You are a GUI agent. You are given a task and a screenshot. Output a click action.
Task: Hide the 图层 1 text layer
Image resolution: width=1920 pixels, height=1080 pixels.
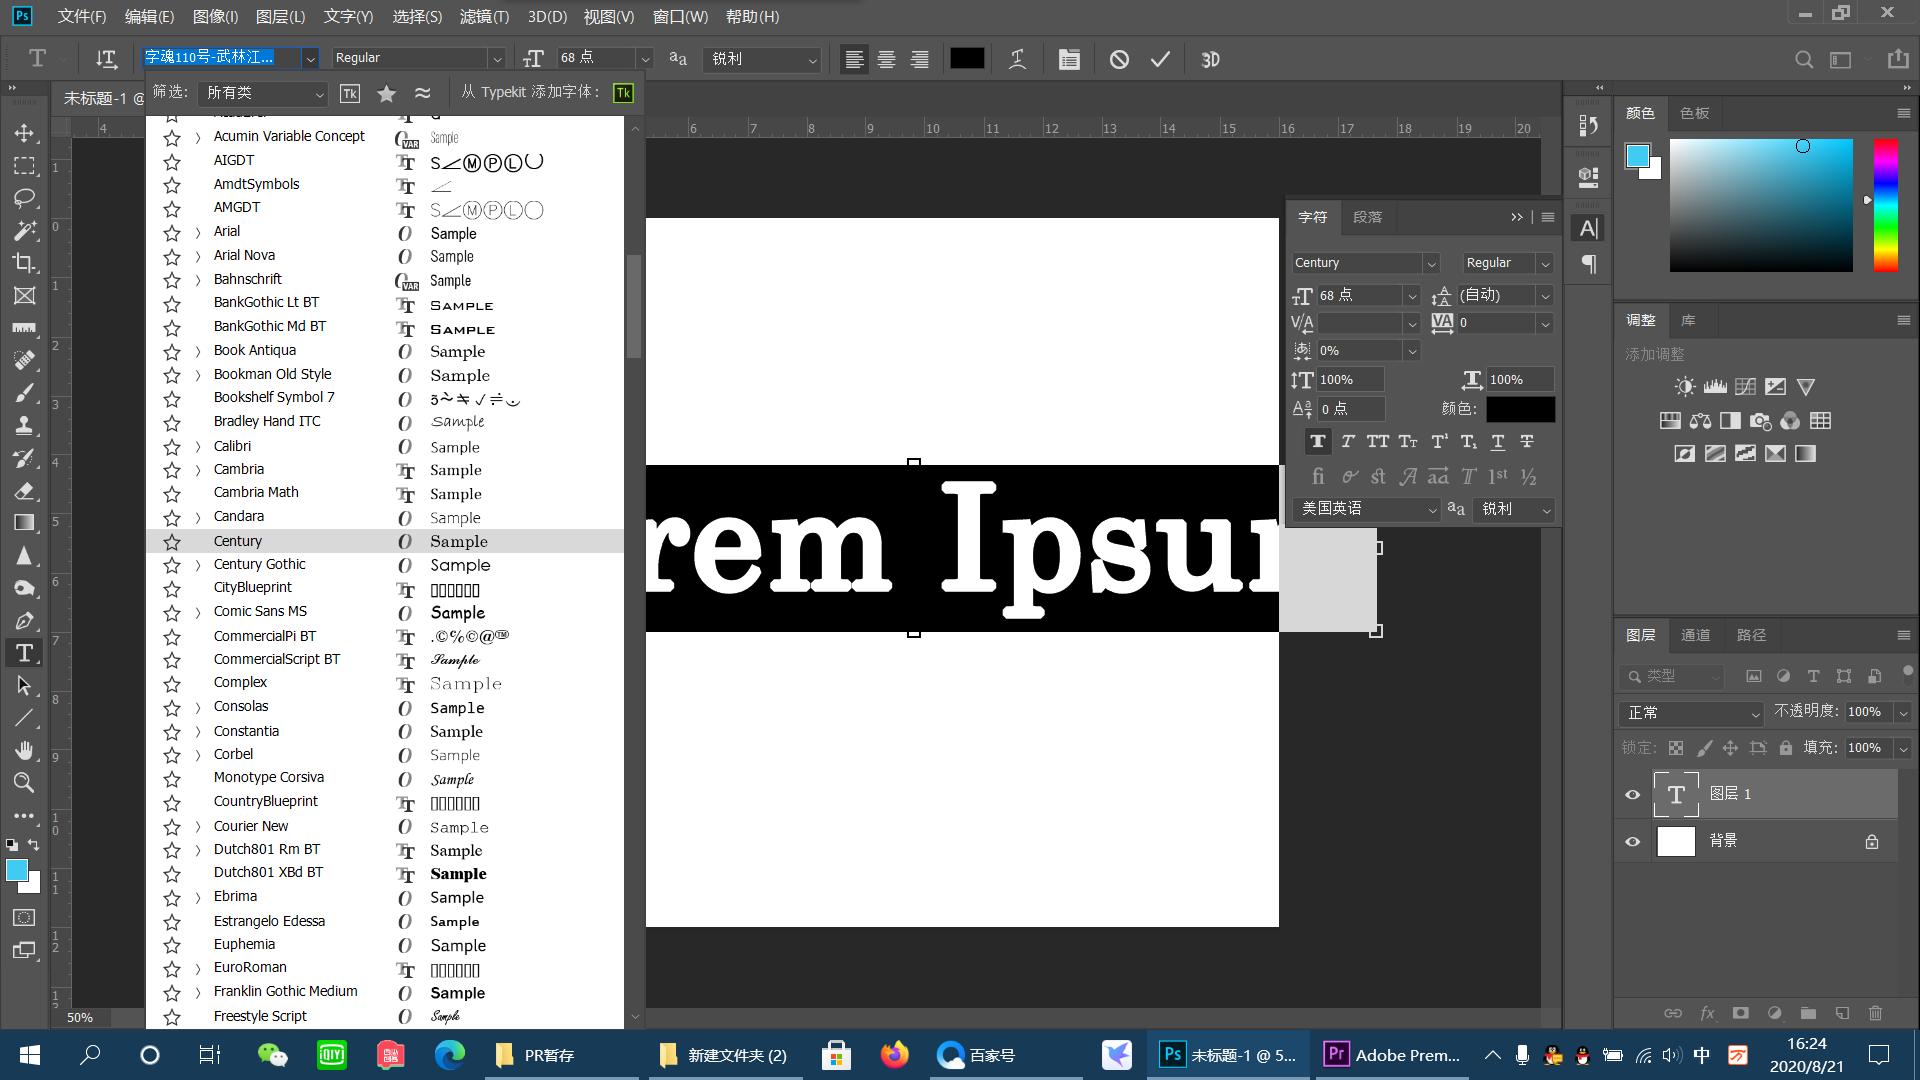(x=1632, y=793)
